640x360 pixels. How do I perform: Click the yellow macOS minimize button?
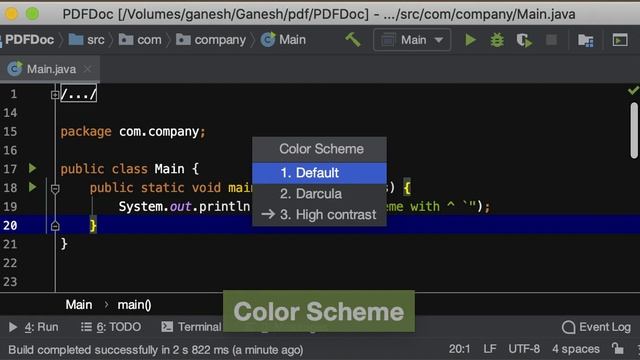(11, 13)
